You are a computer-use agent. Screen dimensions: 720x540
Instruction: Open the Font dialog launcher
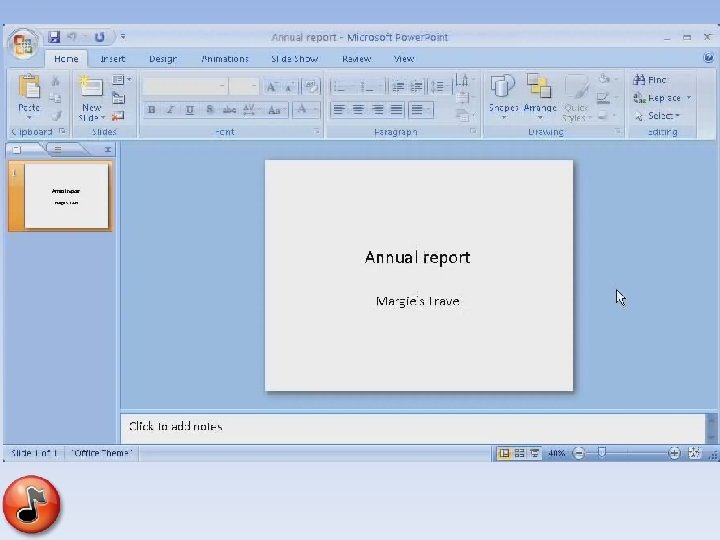tap(317, 132)
